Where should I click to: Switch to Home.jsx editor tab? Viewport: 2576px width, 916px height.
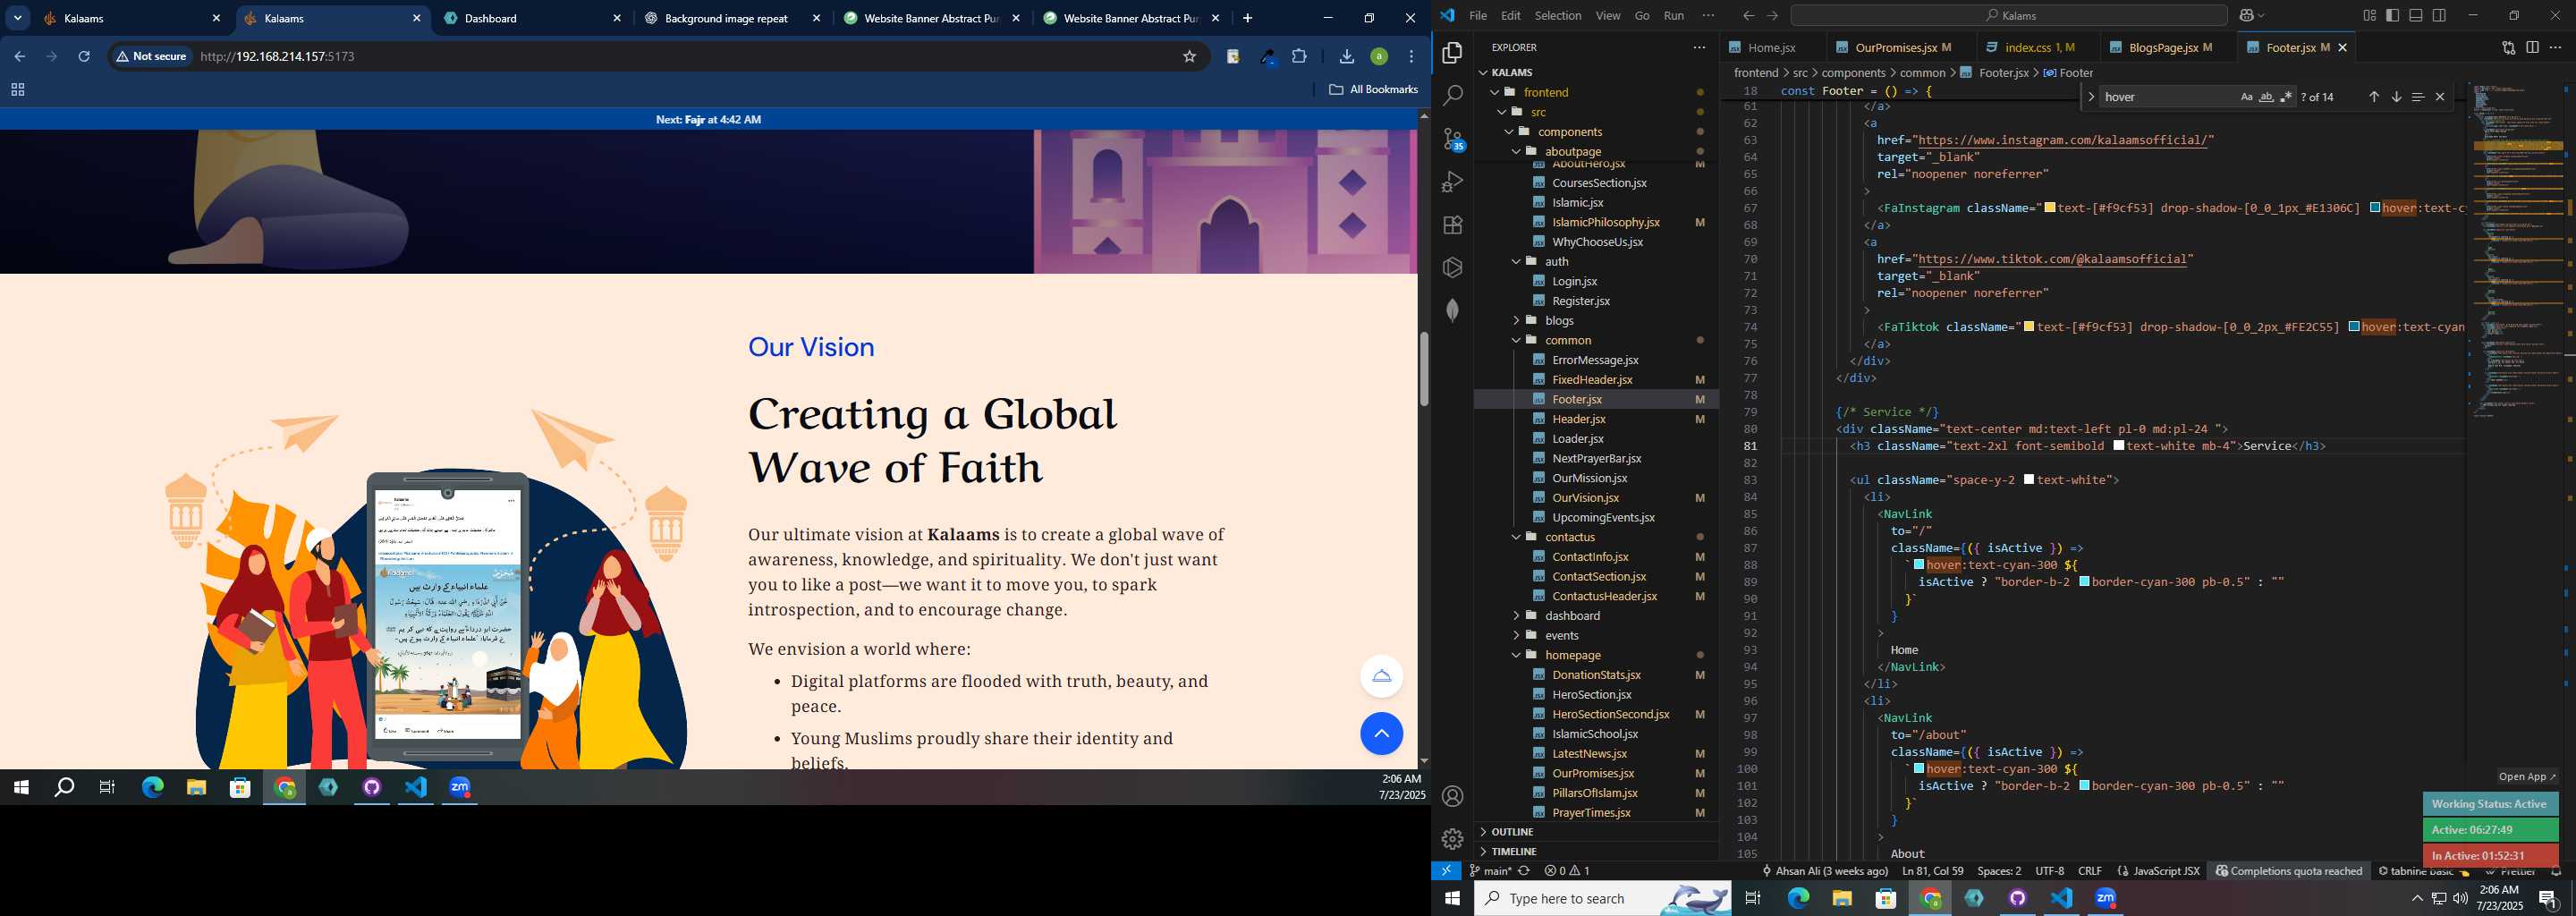click(1771, 47)
